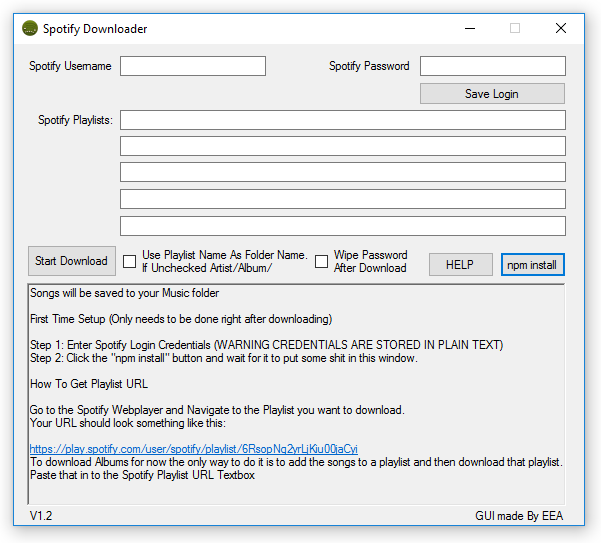The image size is (601, 543).
Task: Click the 'Go to the Spotify Webplayer' line
Action: coord(217,410)
